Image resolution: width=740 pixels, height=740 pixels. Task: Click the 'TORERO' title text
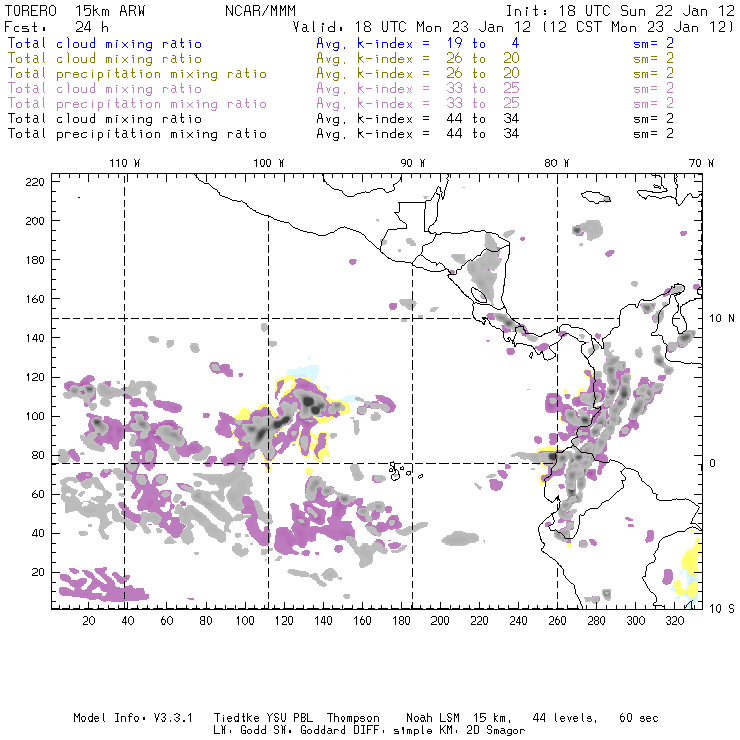(x=31, y=11)
